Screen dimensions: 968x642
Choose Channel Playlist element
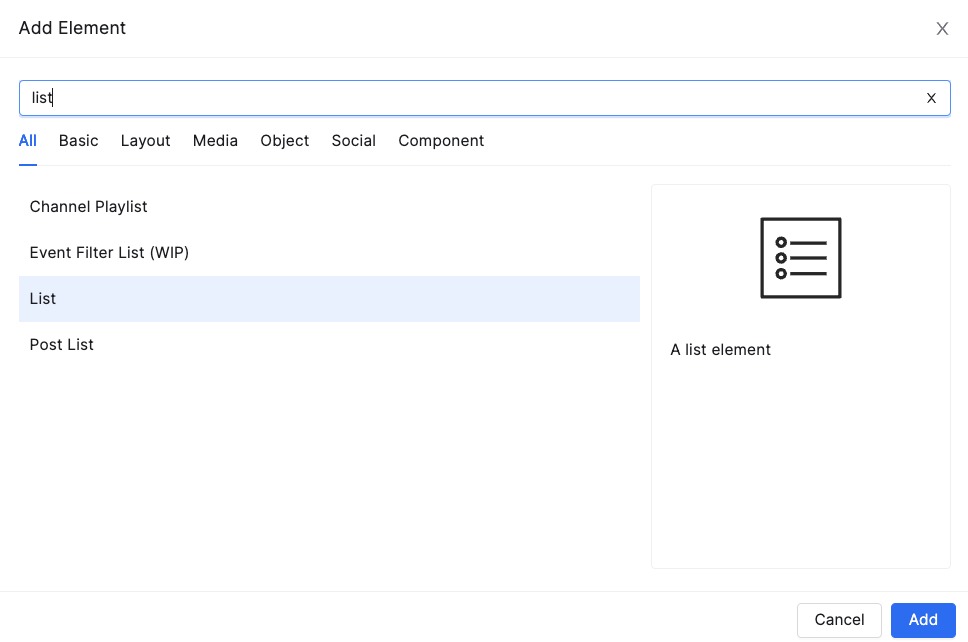(x=329, y=207)
